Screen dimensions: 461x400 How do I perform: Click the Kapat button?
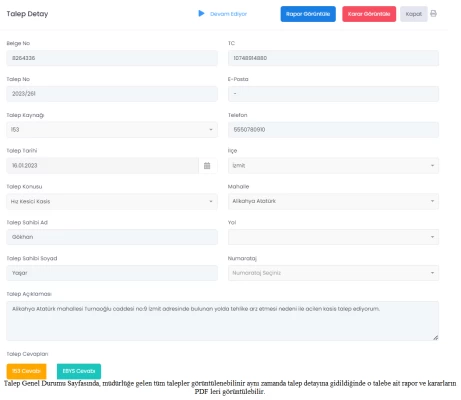tap(414, 14)
